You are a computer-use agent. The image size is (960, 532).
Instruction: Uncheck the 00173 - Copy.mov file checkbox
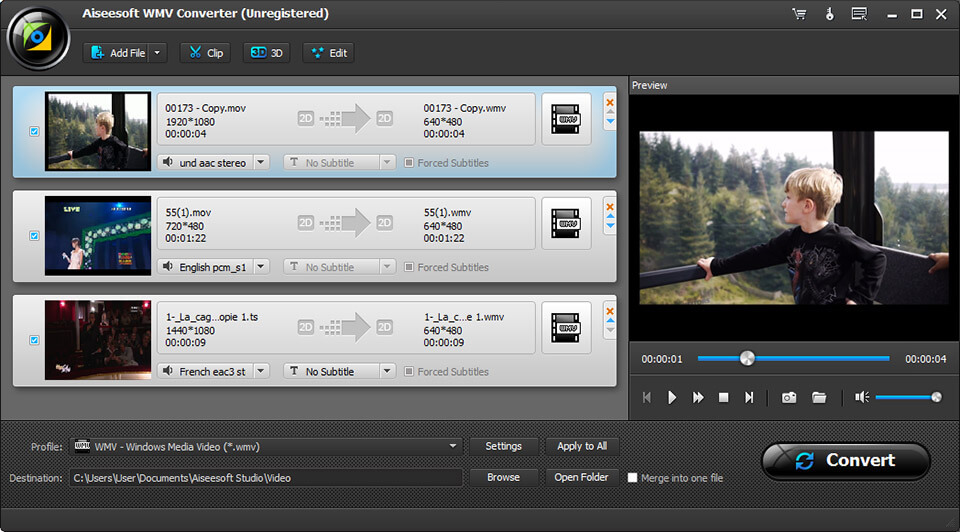coord(34,132)
